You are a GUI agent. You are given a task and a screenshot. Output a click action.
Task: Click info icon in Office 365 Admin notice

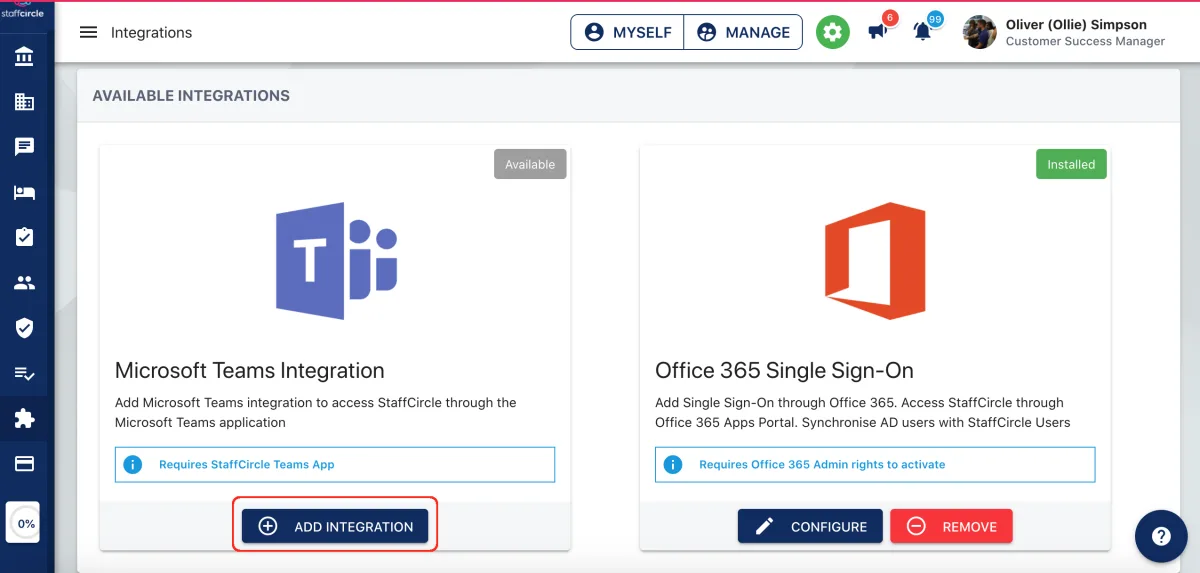(x=673, y=465)
